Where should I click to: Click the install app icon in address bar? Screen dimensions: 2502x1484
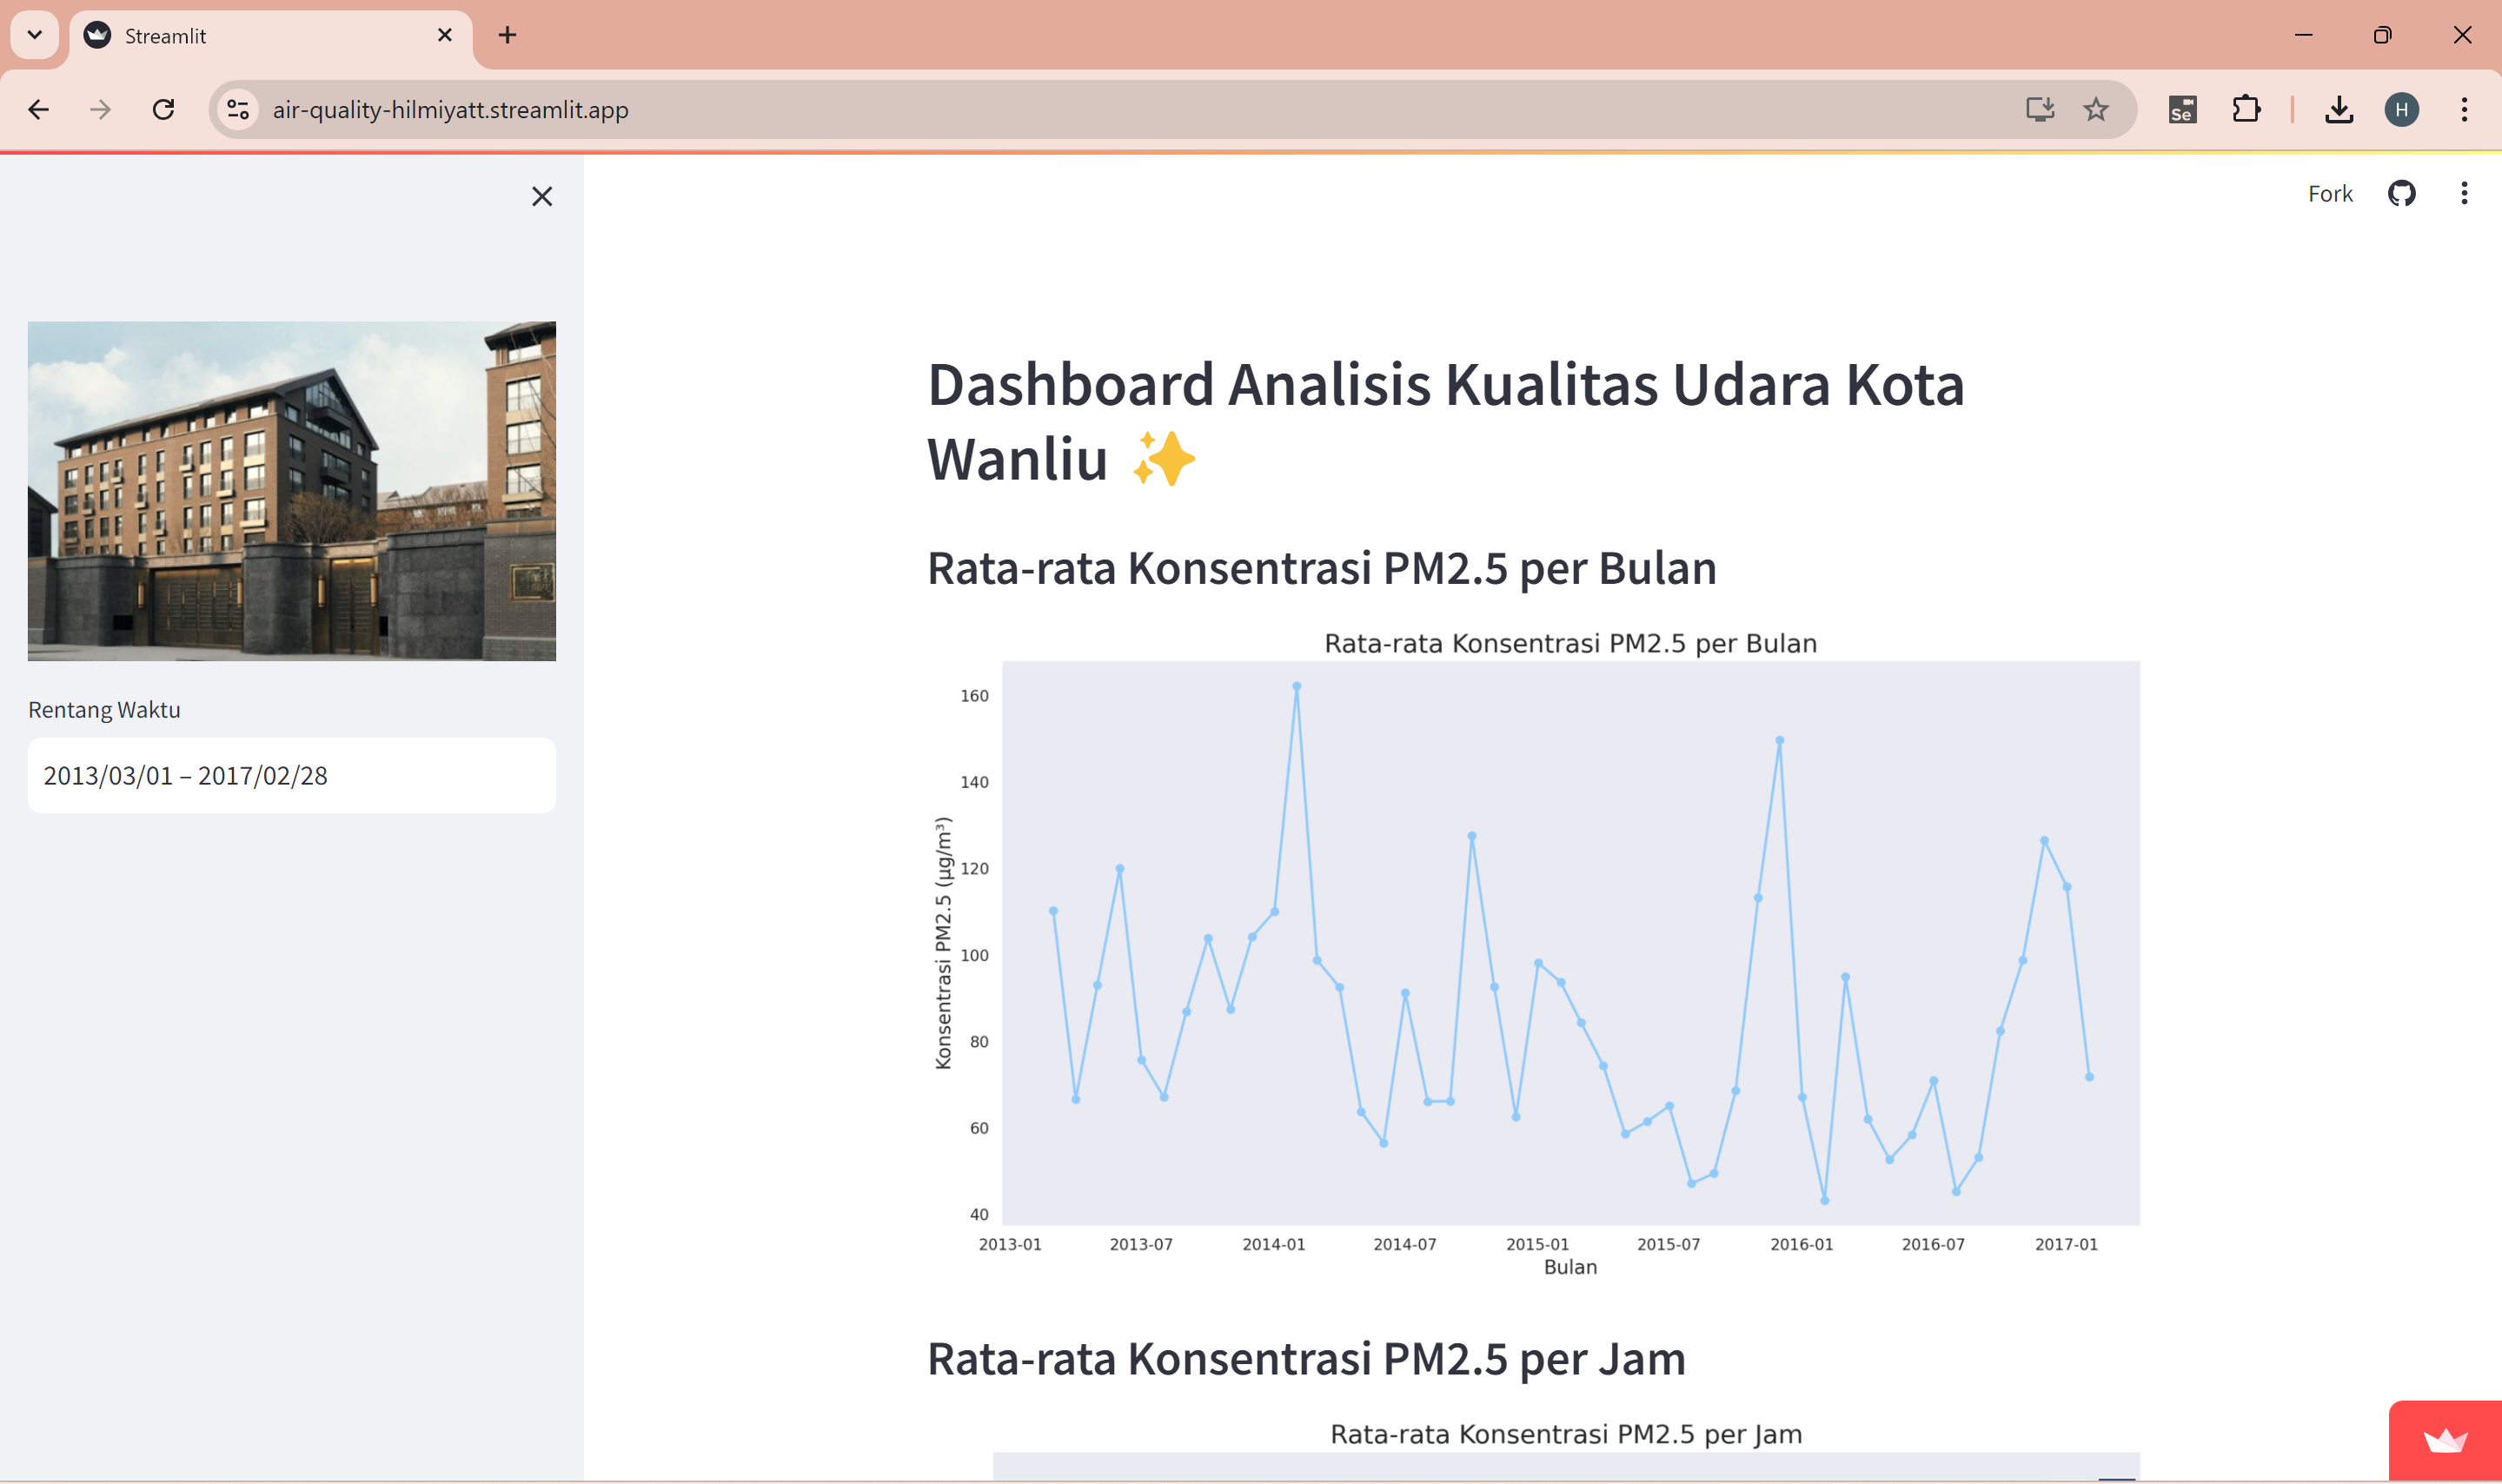click(x=2039, y=109)
